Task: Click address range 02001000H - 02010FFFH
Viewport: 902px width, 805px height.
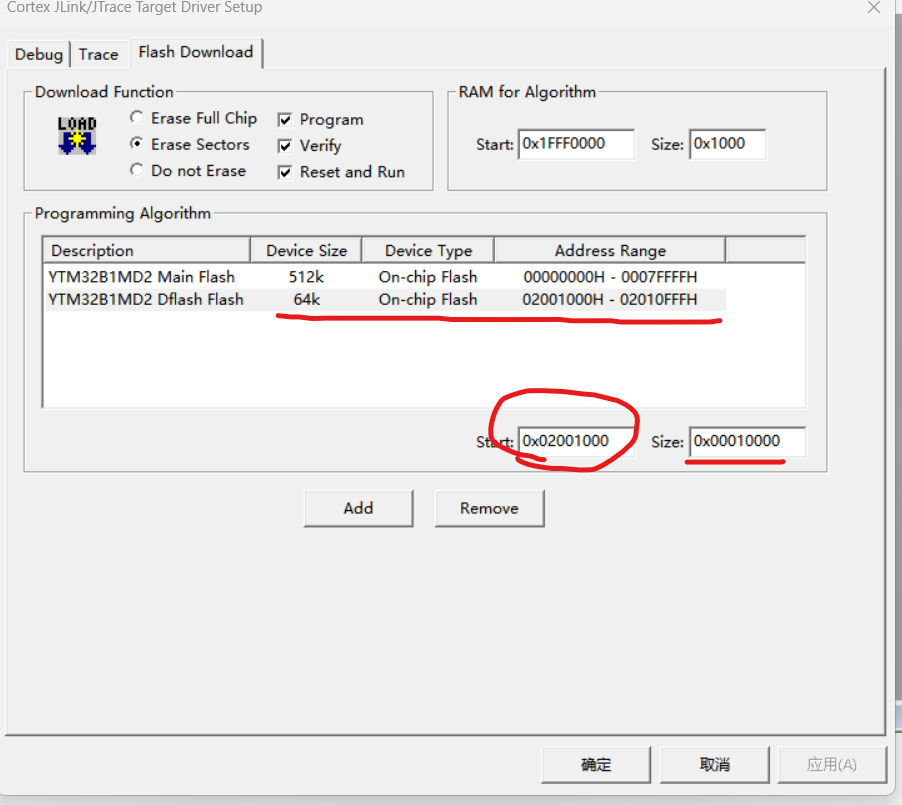Action: pyautogui.click(x=610, y=299)
